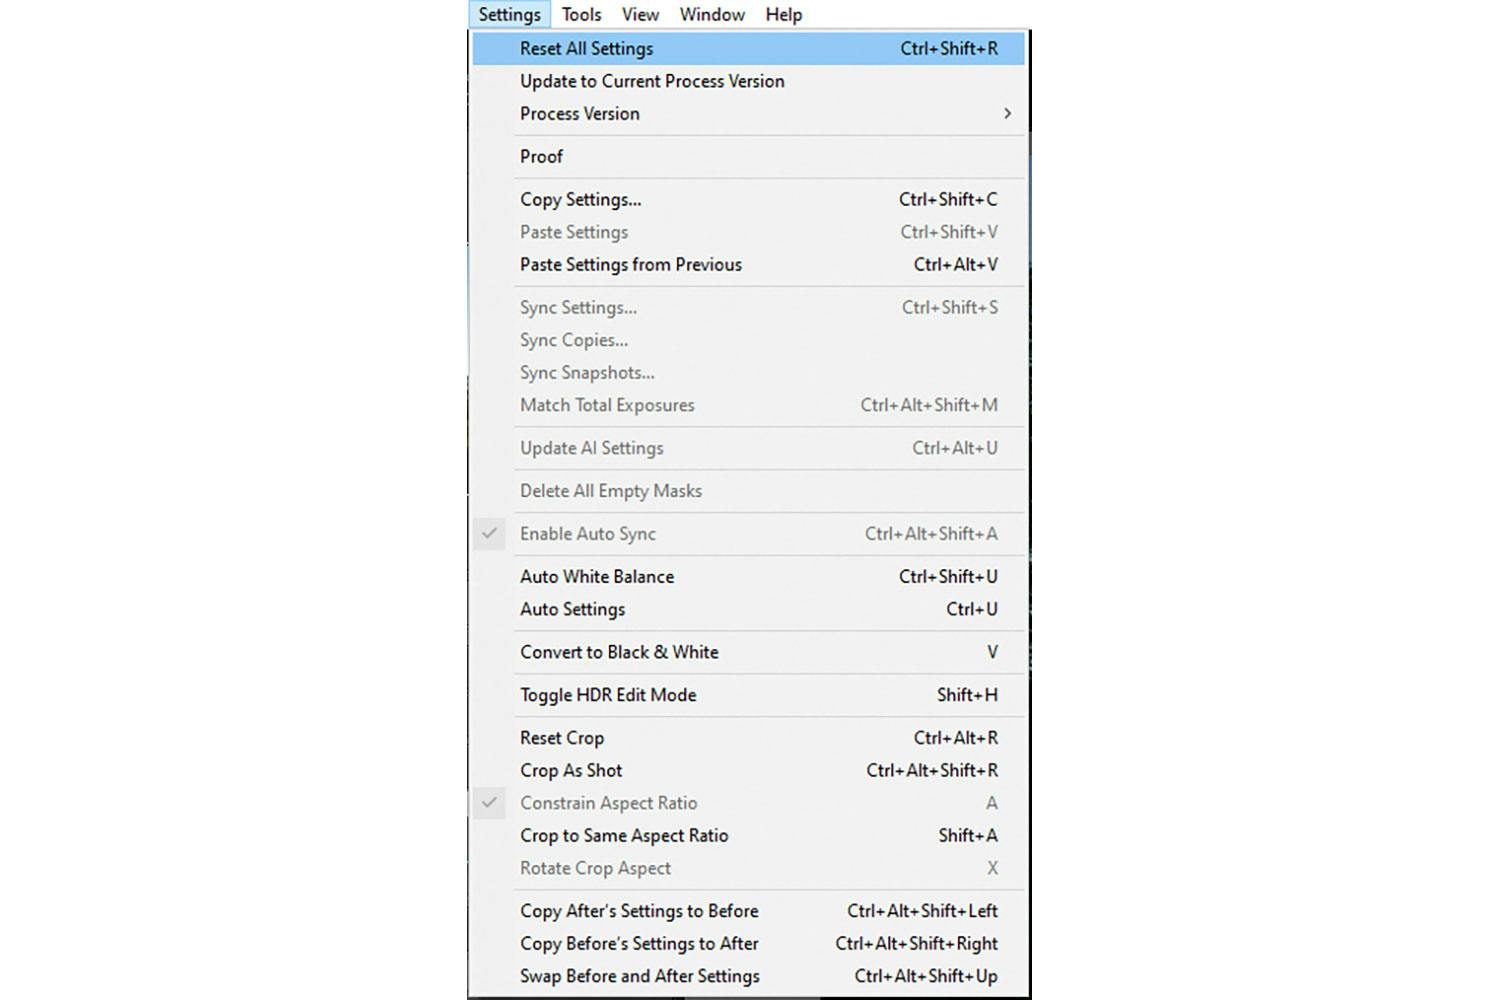Expand the Process Version submenu arrow
This screenshot has width=1500, height=1000.
[x=1007, y=114]
